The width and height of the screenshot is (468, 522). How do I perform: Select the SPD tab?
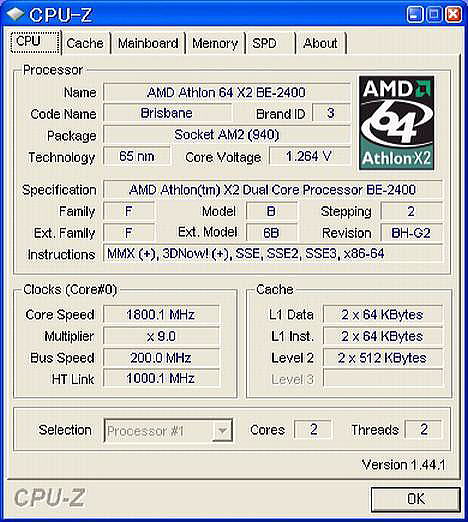coord(270,43)
